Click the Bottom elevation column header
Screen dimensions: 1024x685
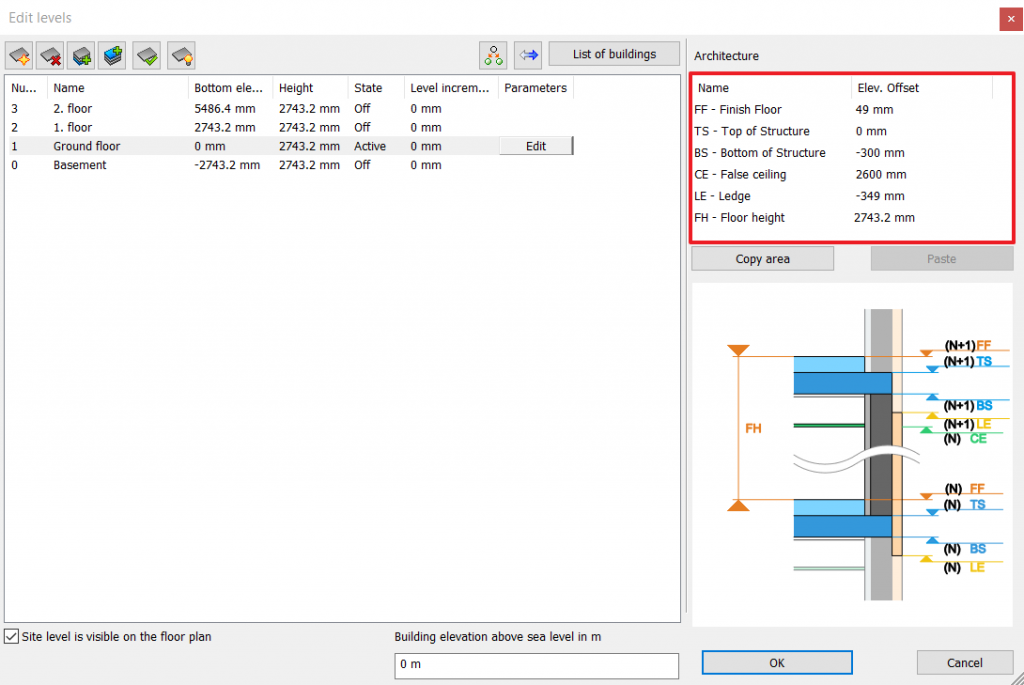231,88
